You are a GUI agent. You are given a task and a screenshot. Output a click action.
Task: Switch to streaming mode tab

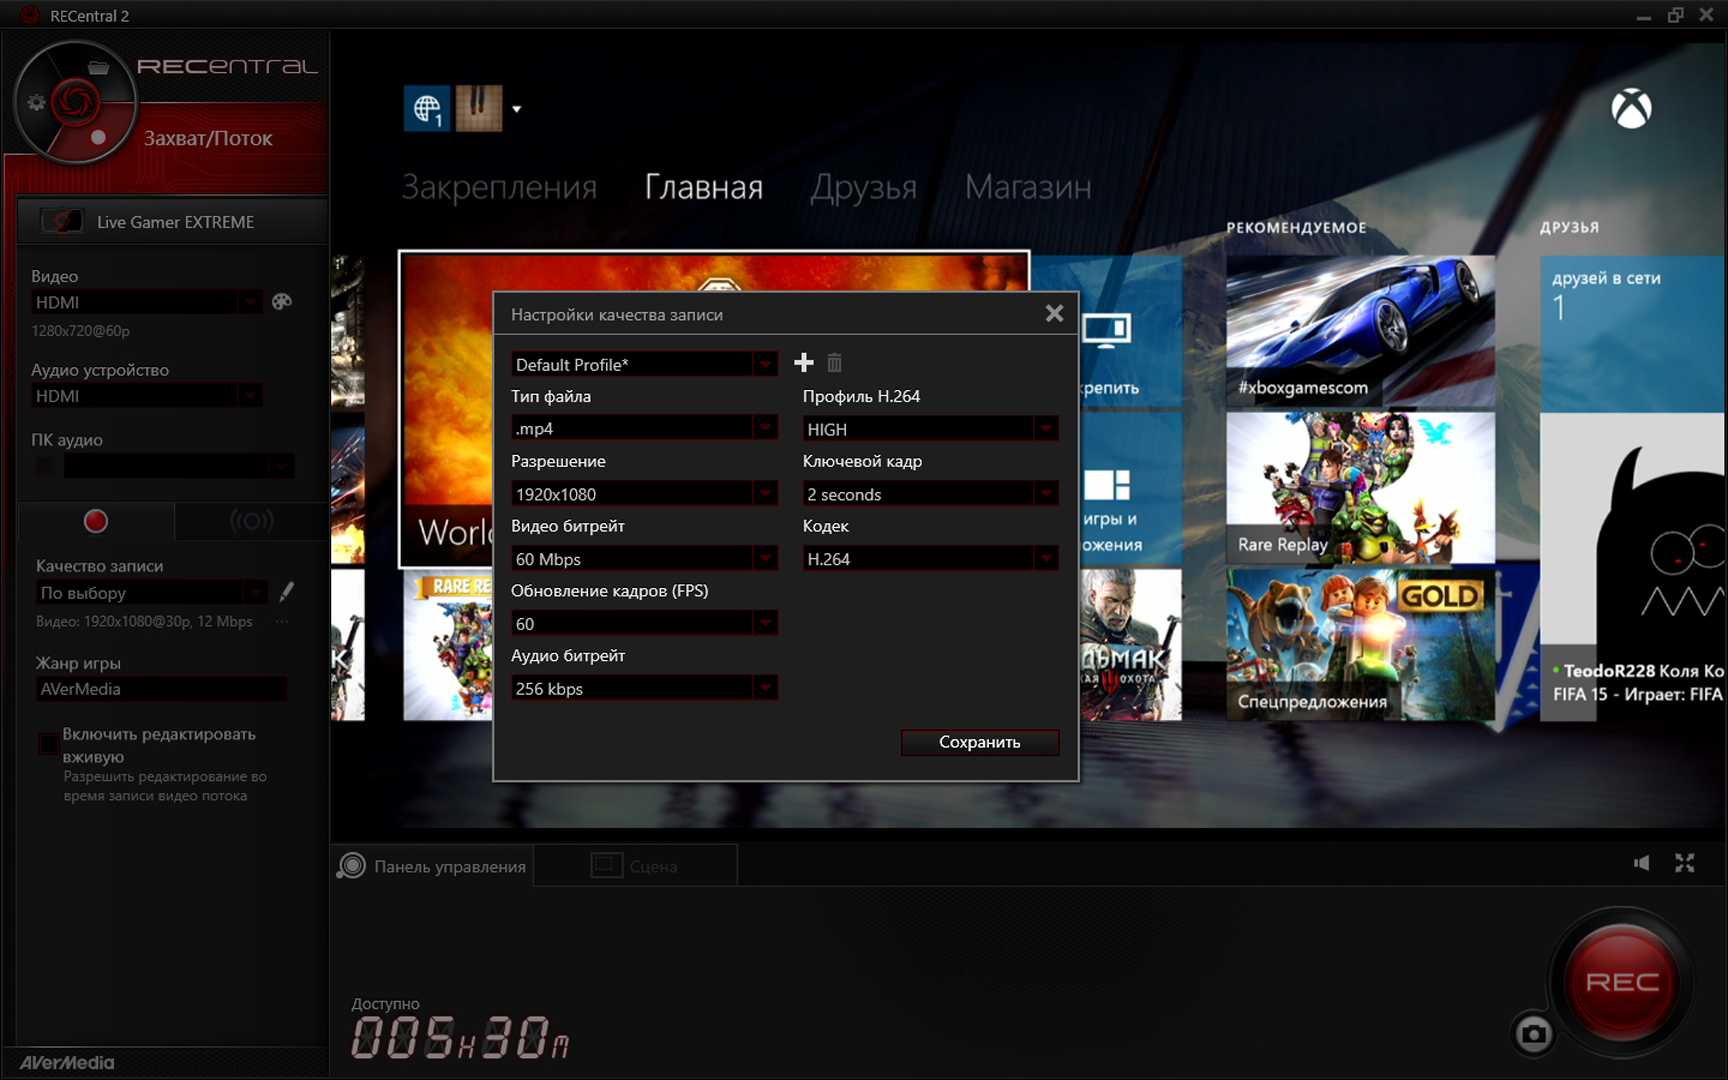[x=251, y=521]
